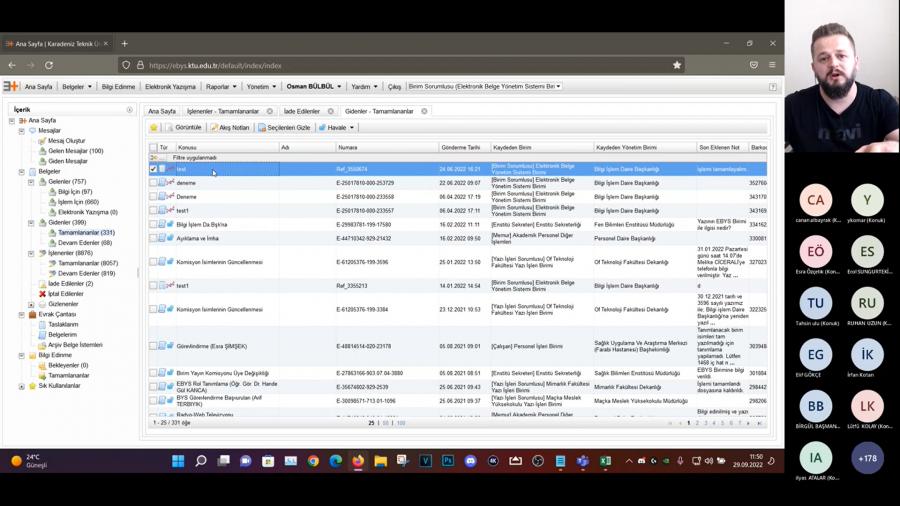Image resolution: width=900 pixels, height=506 pixels.
Task: Go to last page of grid
Action: (x=759, y=423)
